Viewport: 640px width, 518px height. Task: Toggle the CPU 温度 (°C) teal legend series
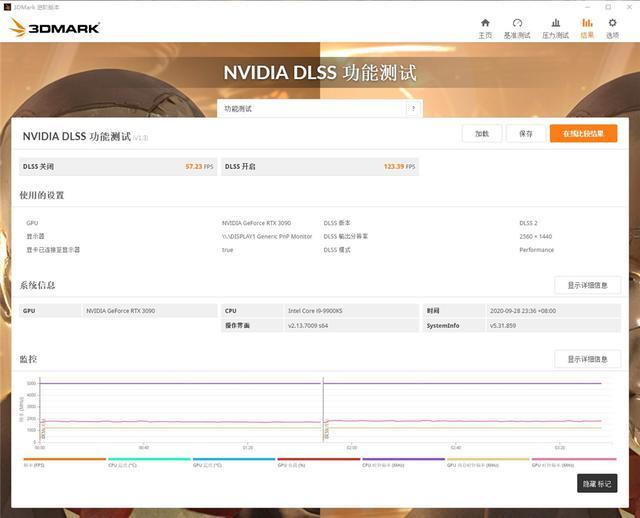149,462
